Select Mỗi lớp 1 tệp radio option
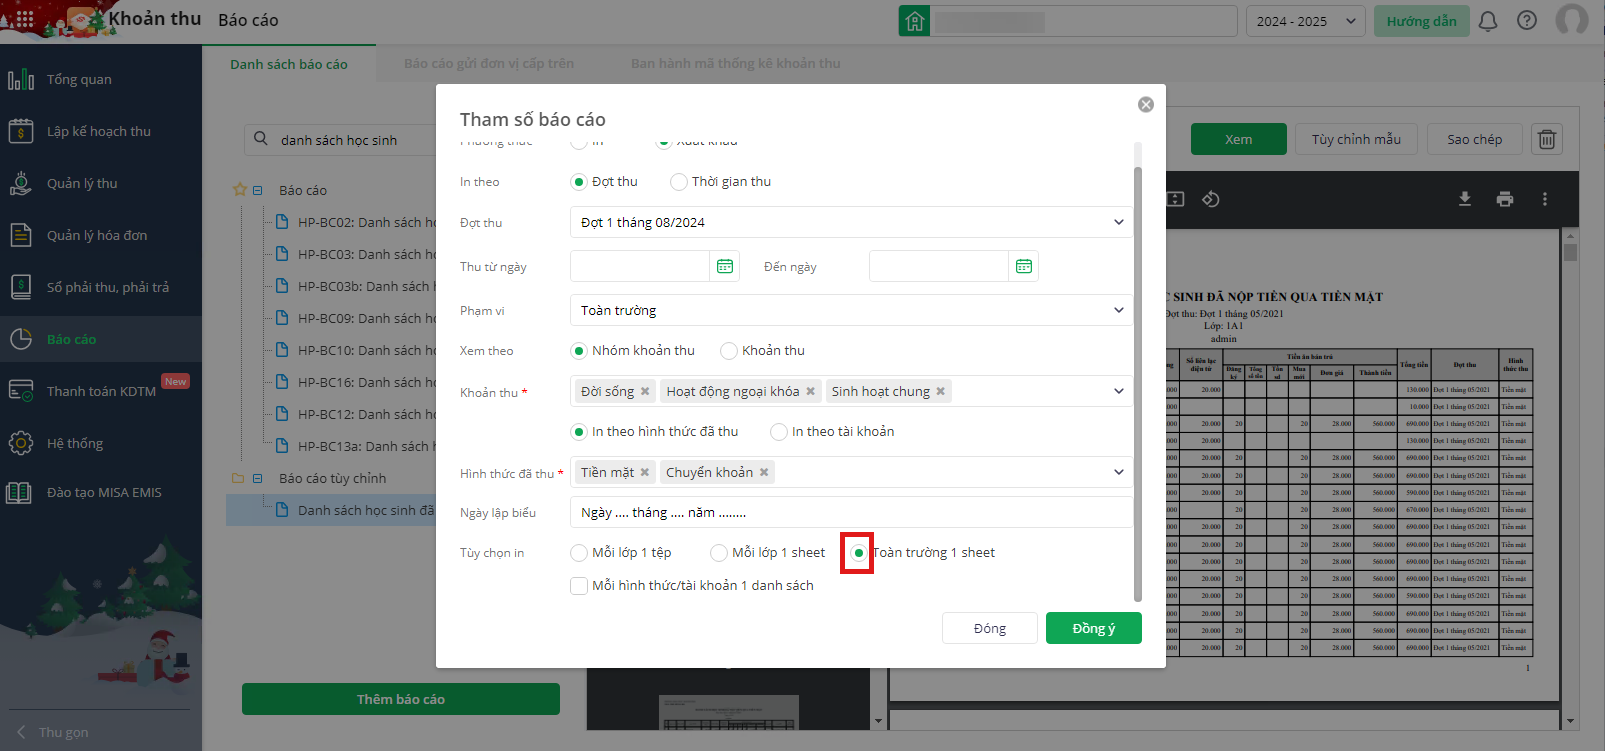The width and height of the screenshot is (1605, 751). pyautogui.click(x=579, y=553)
